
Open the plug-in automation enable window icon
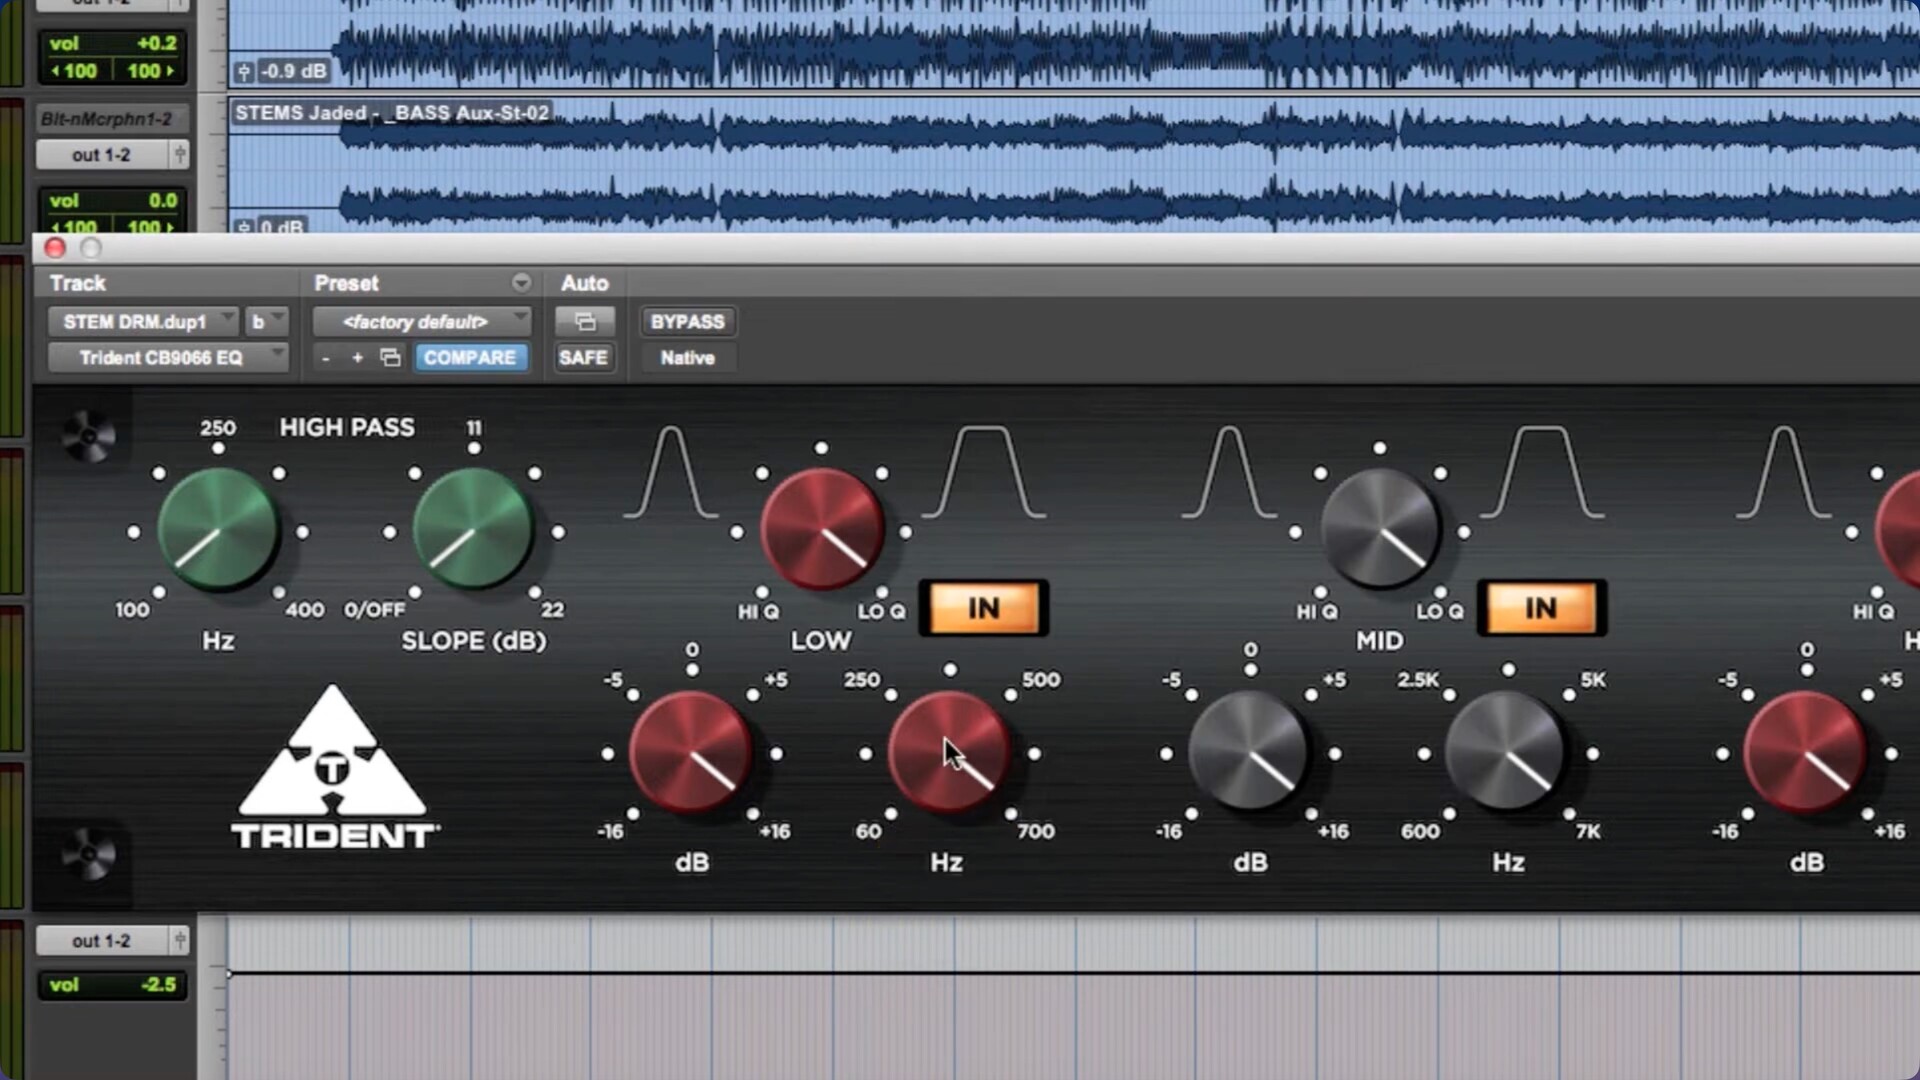click(585, 321)
